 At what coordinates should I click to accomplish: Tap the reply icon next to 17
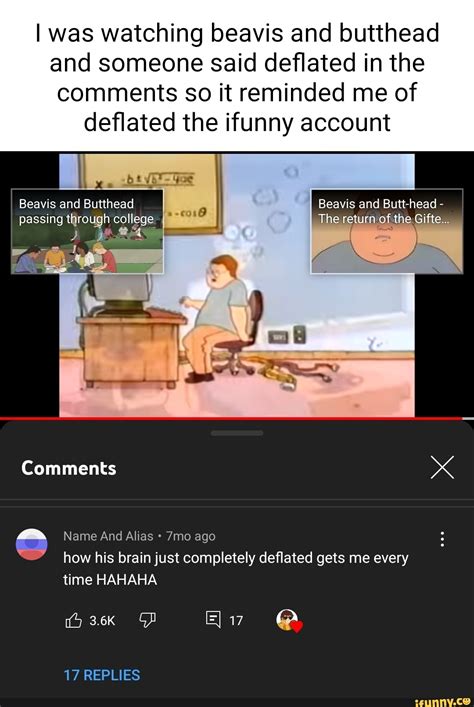[213, 620]
